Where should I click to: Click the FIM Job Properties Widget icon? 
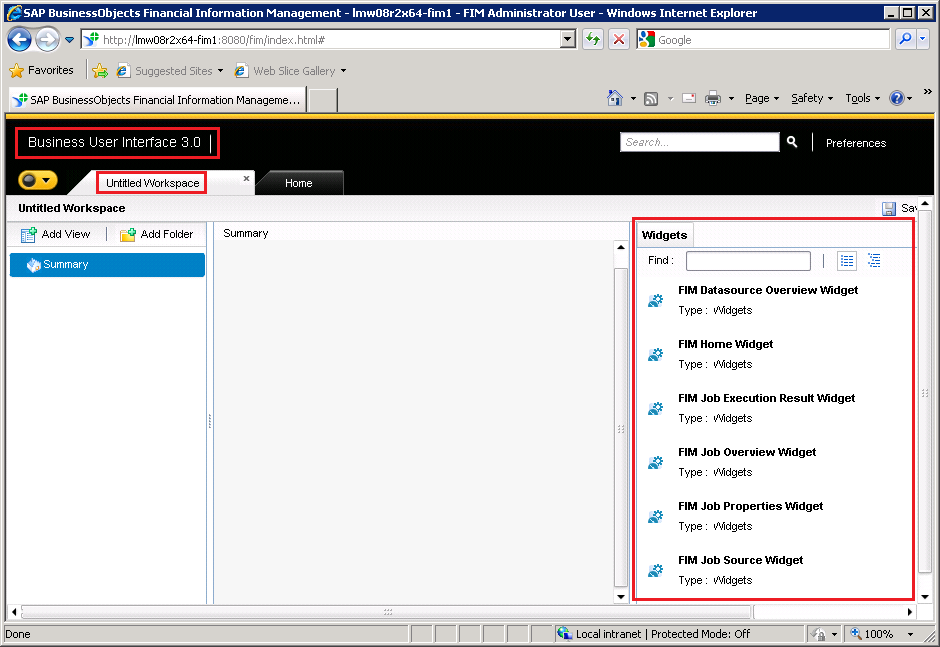click(656, 516)
